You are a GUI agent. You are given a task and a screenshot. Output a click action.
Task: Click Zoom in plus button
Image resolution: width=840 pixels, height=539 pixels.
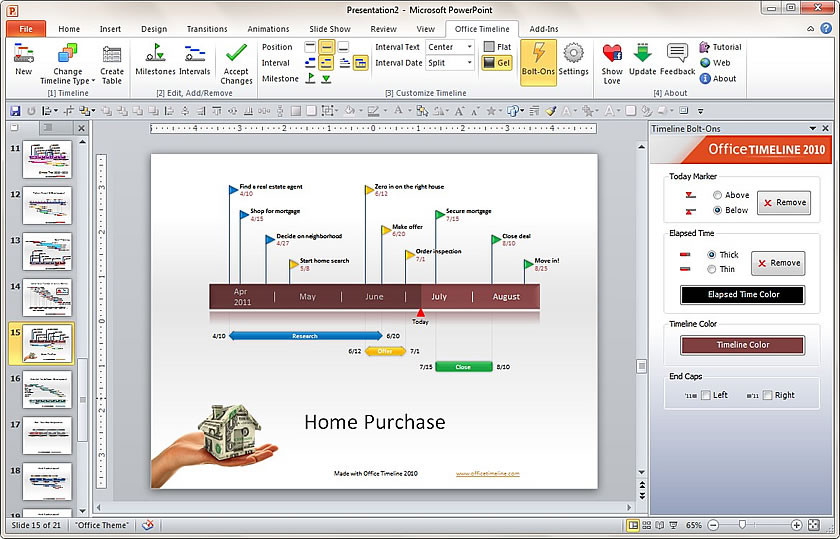[x=797, y=525]
